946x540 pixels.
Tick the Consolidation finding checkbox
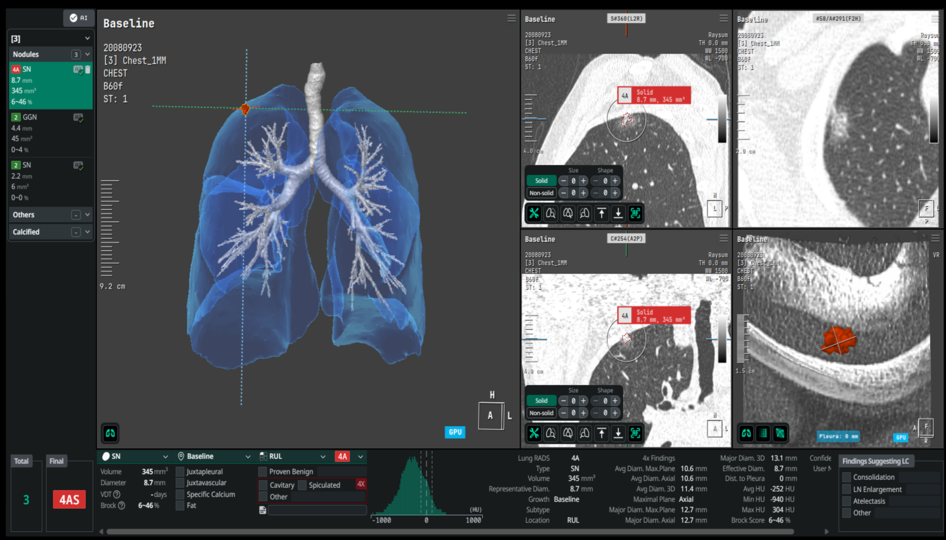point(846,477)
